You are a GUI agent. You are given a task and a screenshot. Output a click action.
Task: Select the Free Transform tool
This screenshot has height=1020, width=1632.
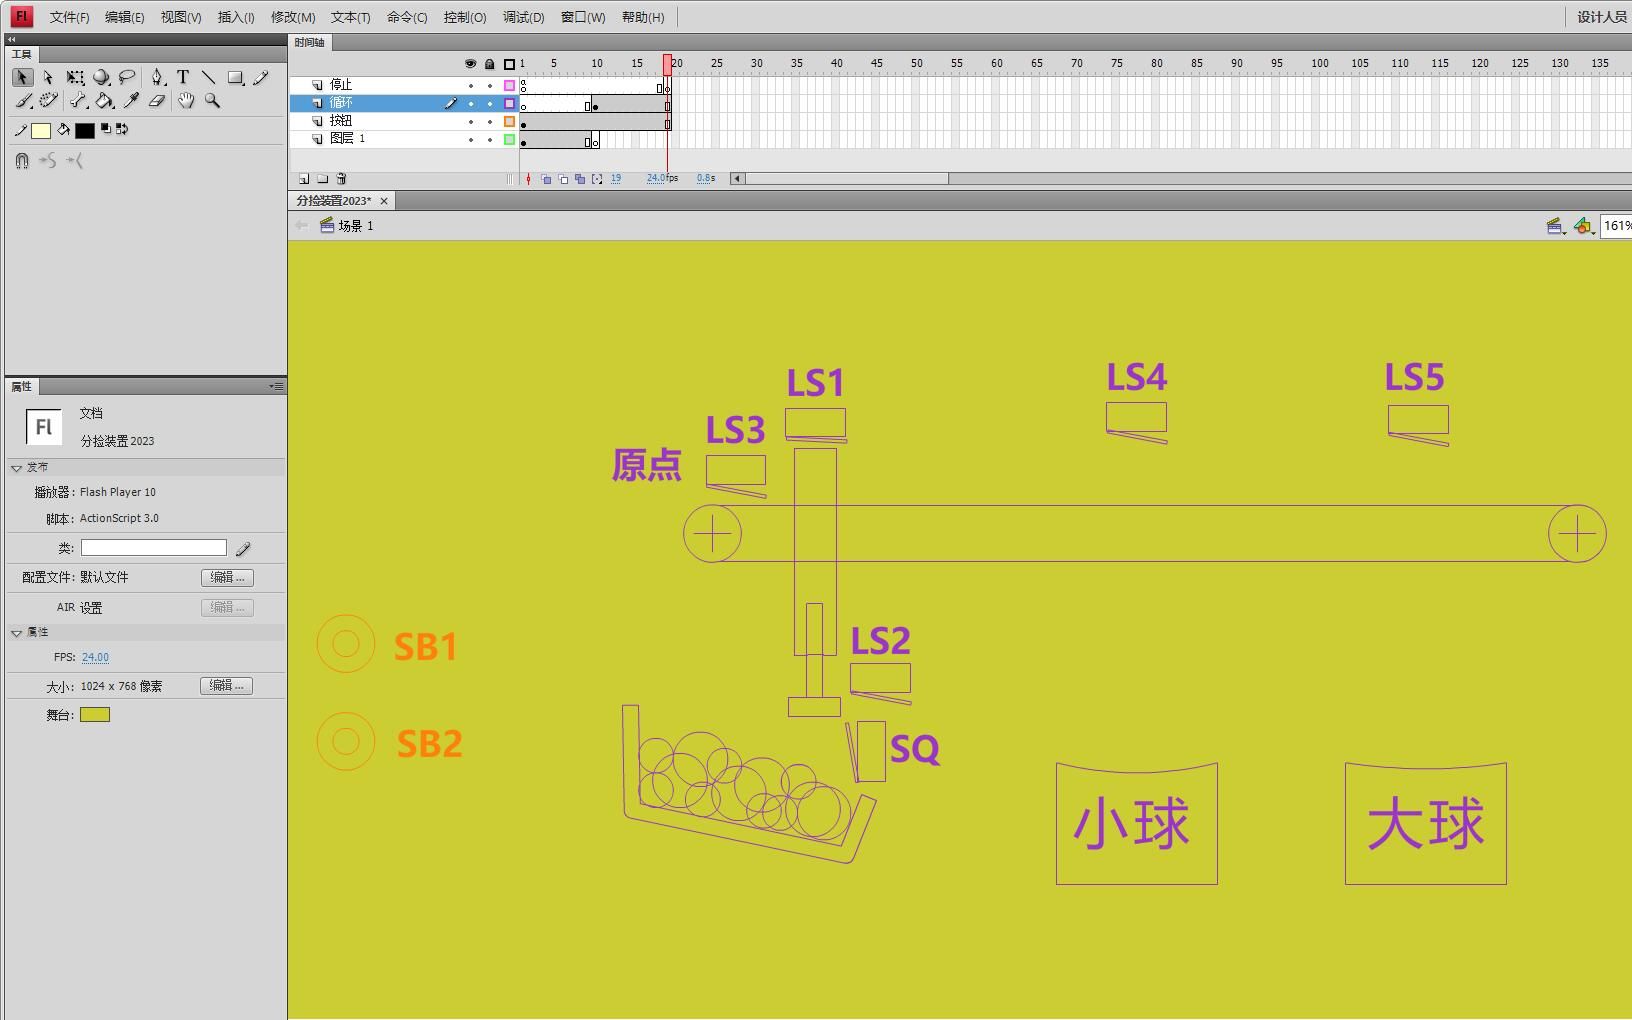(x=75, y=77)
